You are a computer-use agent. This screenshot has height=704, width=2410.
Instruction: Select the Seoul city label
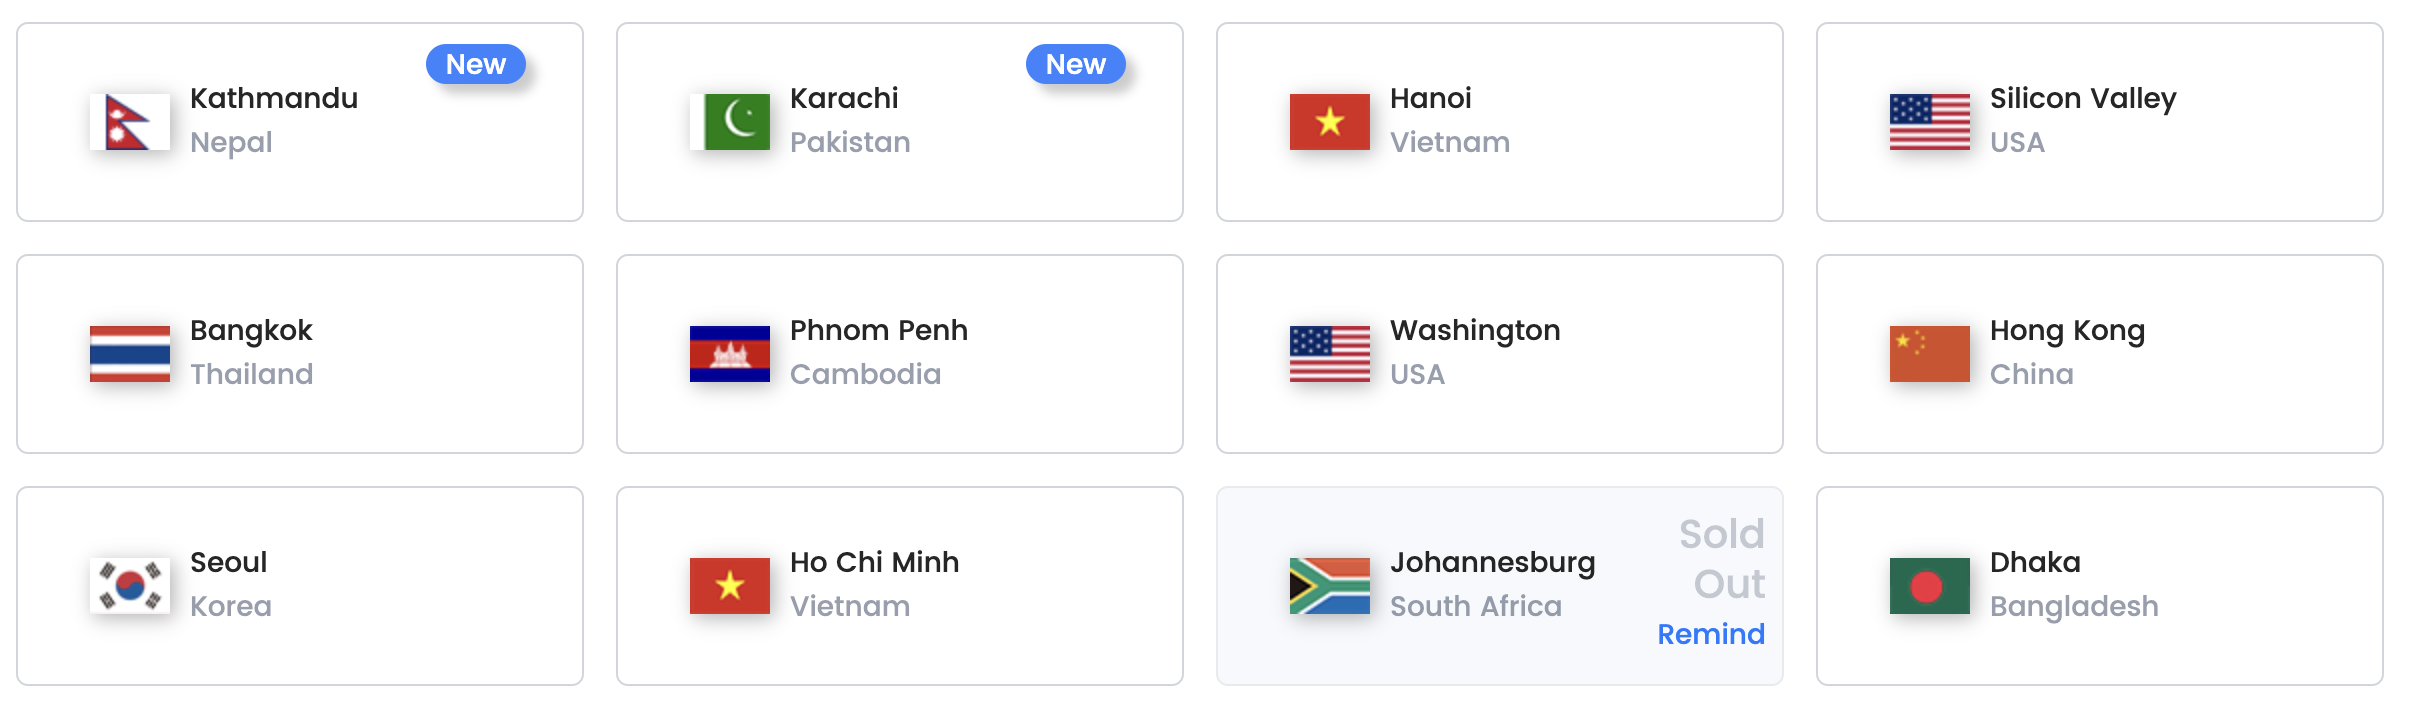point(228,562)
